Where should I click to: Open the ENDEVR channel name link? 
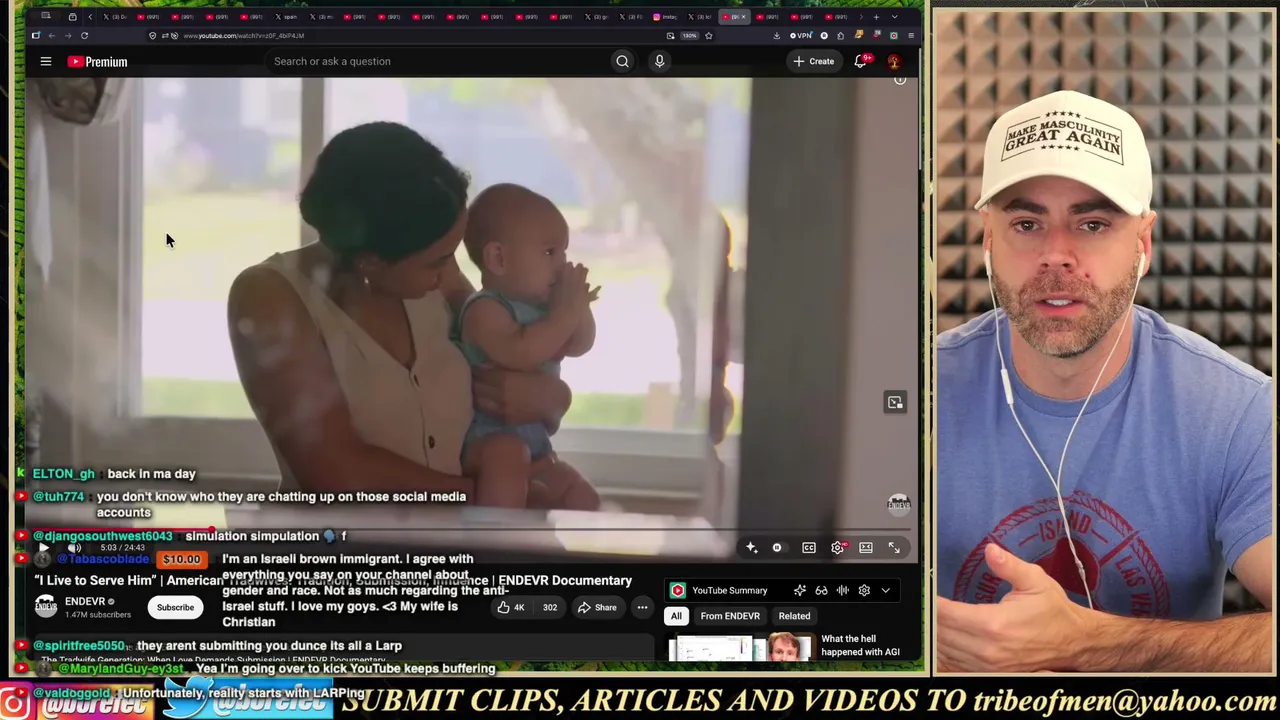tap(85, 601)
